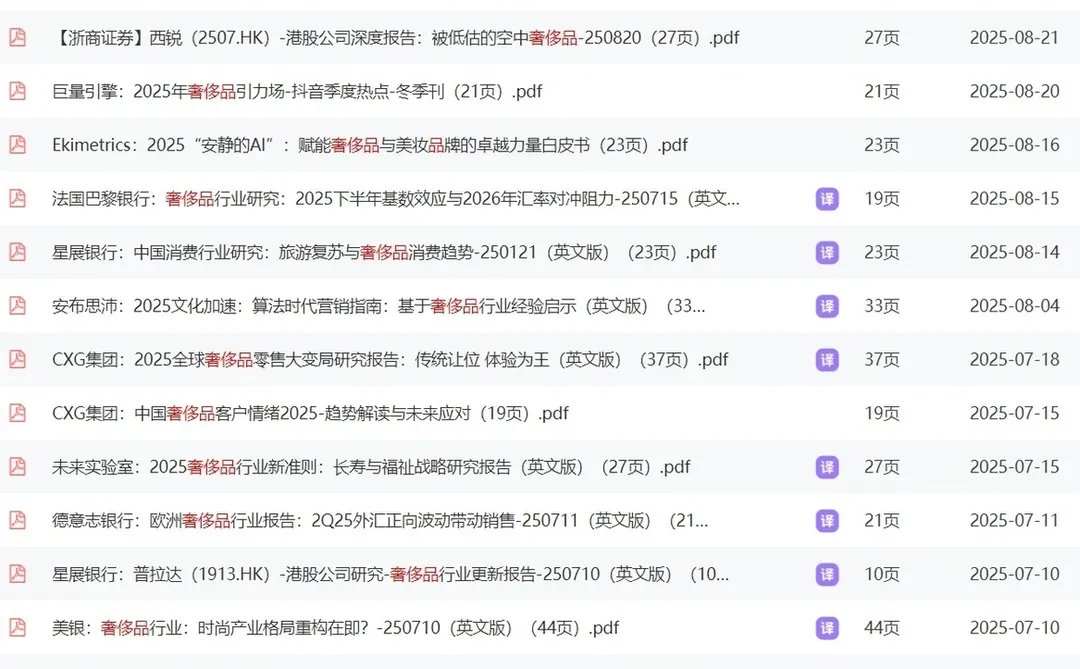Open 星展银行 中国消费行业研究 title
Viewport: 1080px width, 669px height.
384,252
